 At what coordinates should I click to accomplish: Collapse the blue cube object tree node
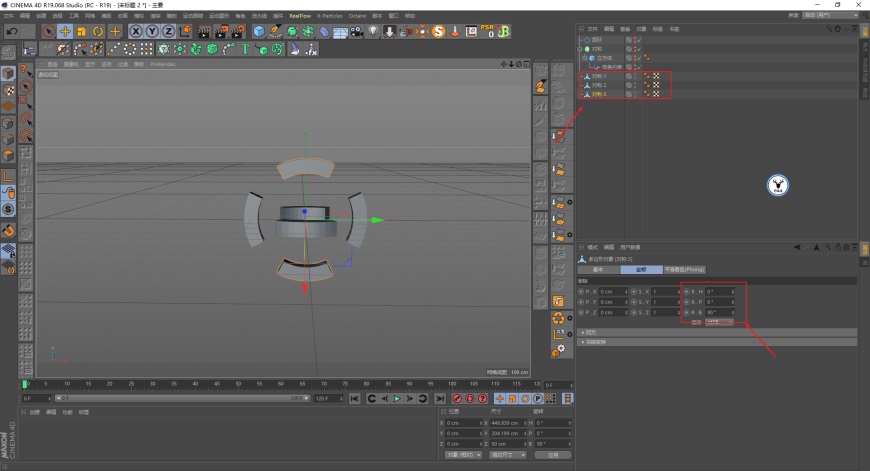584,58
